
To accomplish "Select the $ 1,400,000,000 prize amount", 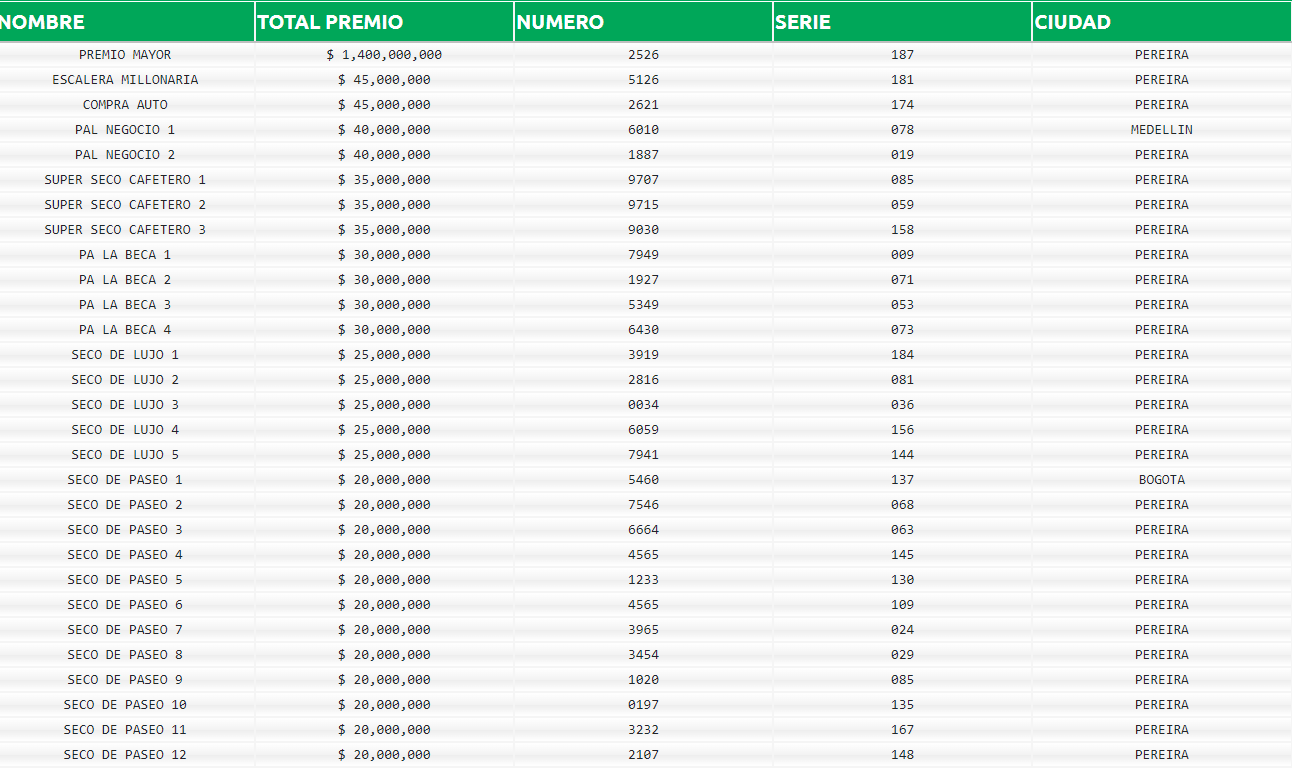I will coord(384,55).
